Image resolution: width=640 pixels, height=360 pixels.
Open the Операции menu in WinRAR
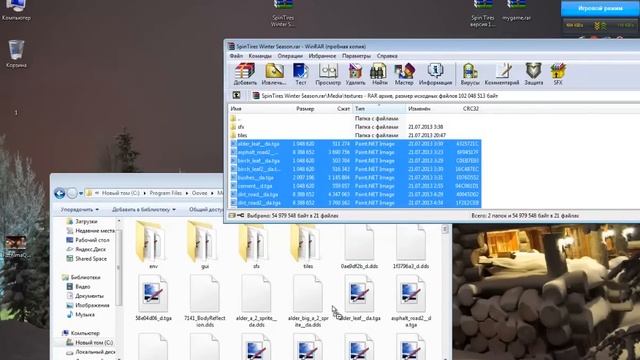290,56
